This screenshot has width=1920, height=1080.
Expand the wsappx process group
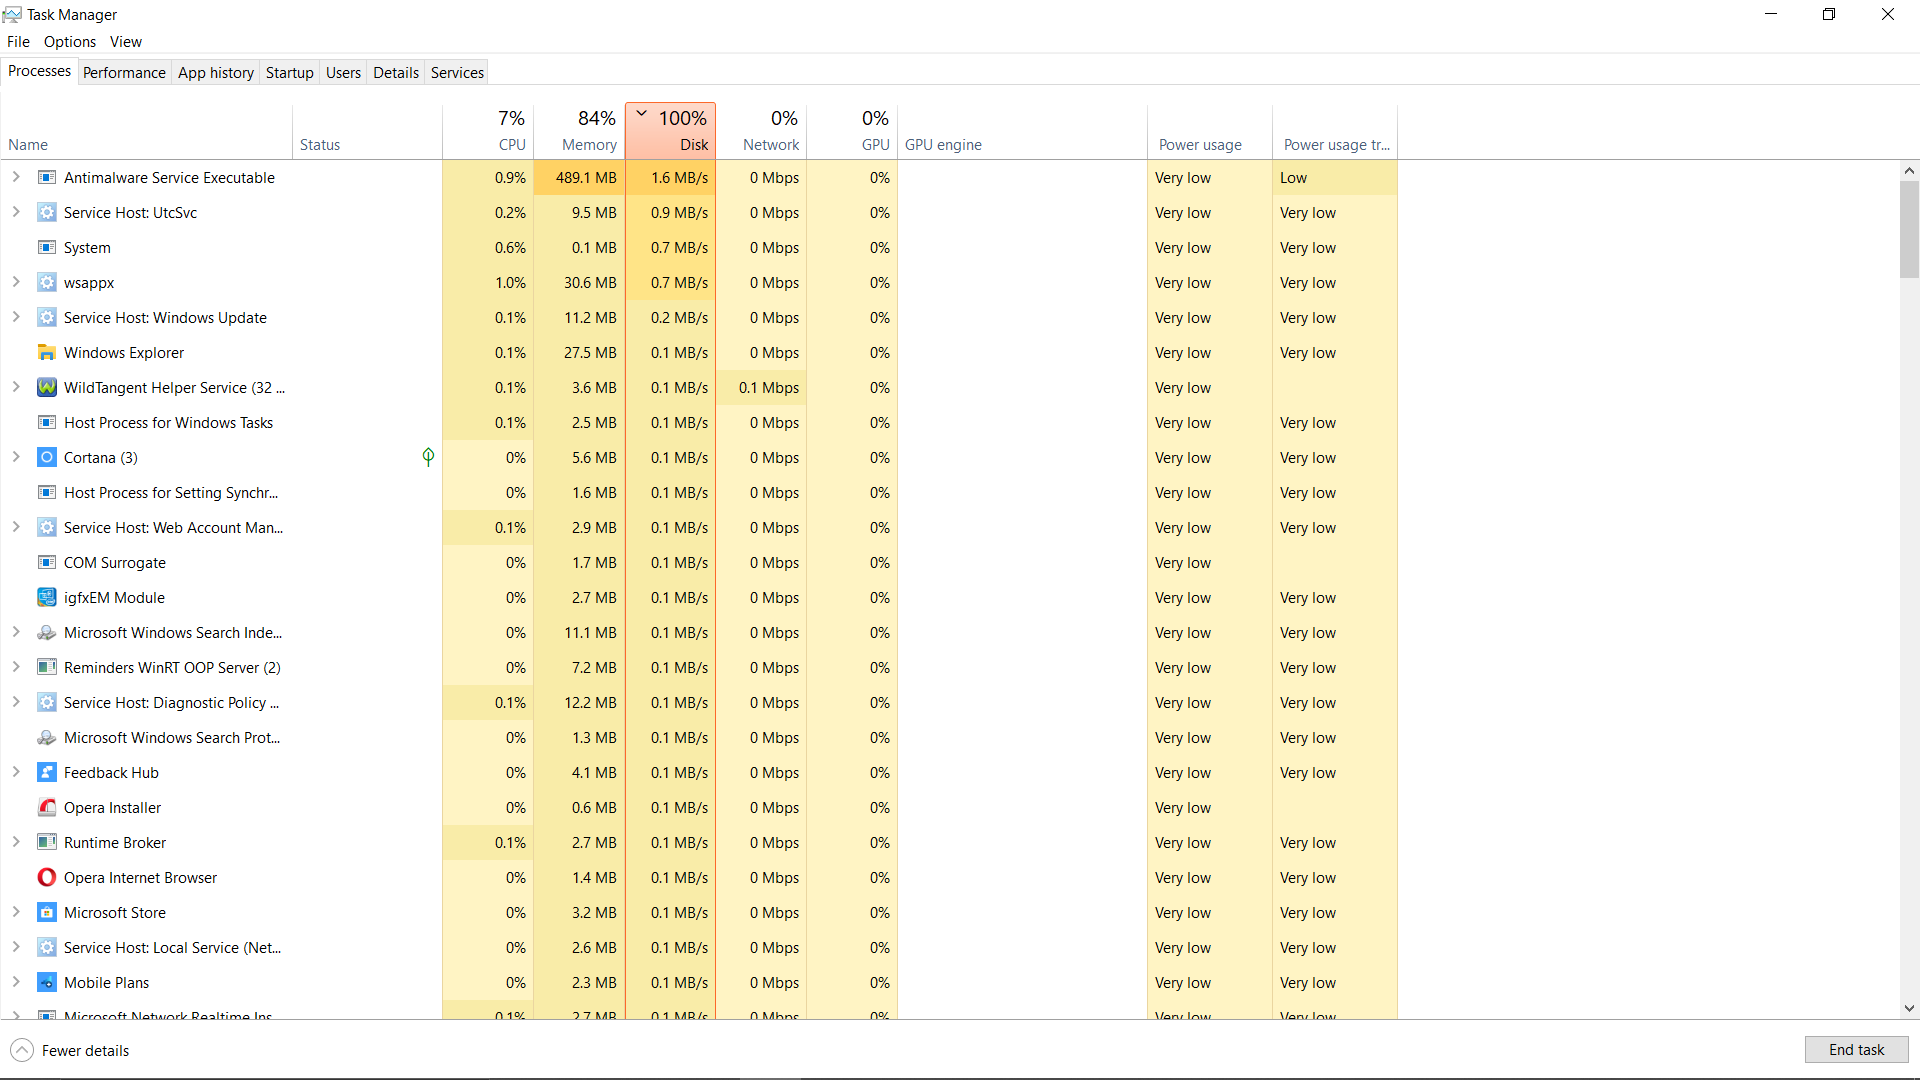click(x=16, y=282)
